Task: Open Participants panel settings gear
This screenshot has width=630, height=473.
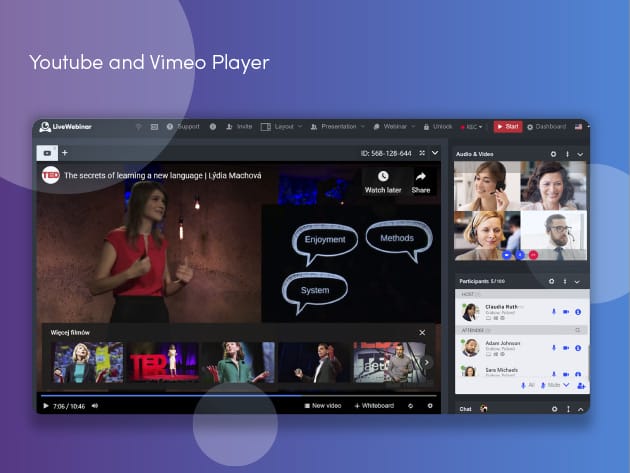Action: pos(553,282)
